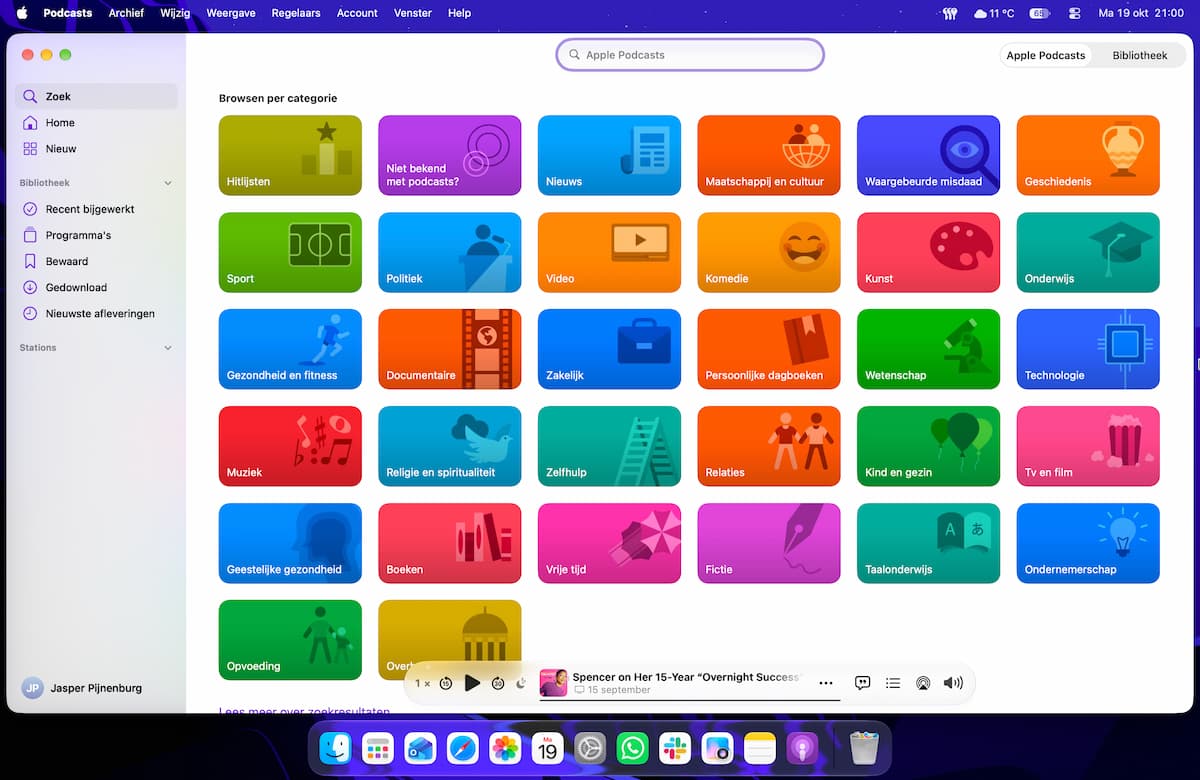Viewport: 1200px width, 780px height.
Task: Click the playback progress bar
Action: [690, 700]
